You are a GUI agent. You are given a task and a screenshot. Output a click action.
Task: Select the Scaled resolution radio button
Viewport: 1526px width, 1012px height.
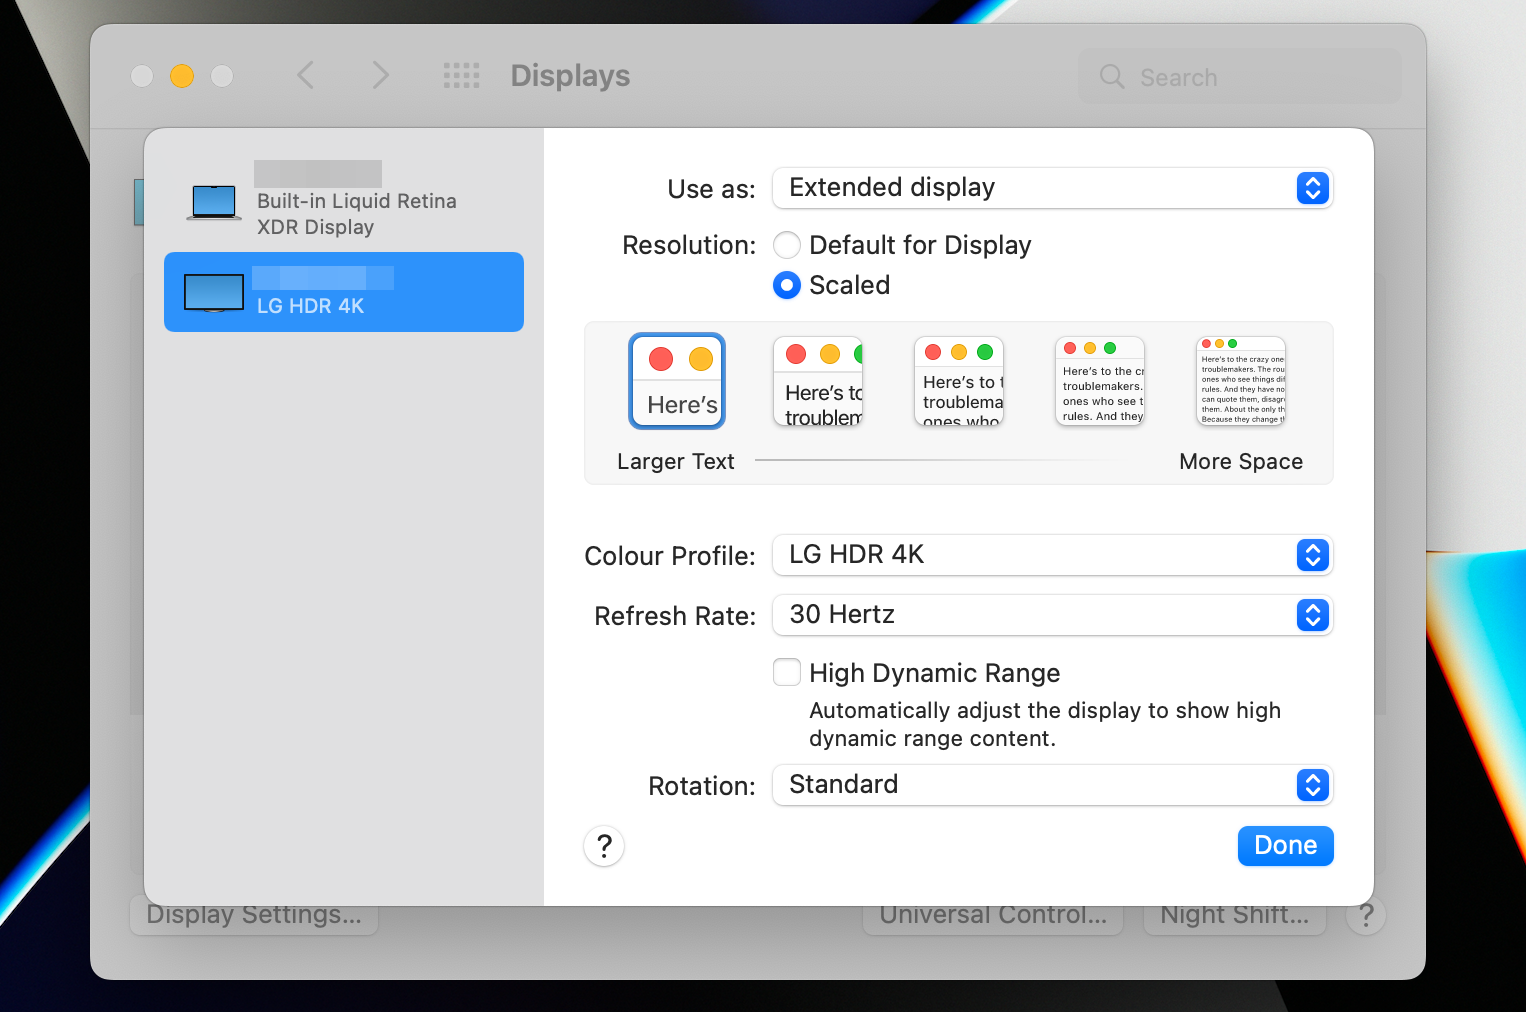tap(787, 285)
